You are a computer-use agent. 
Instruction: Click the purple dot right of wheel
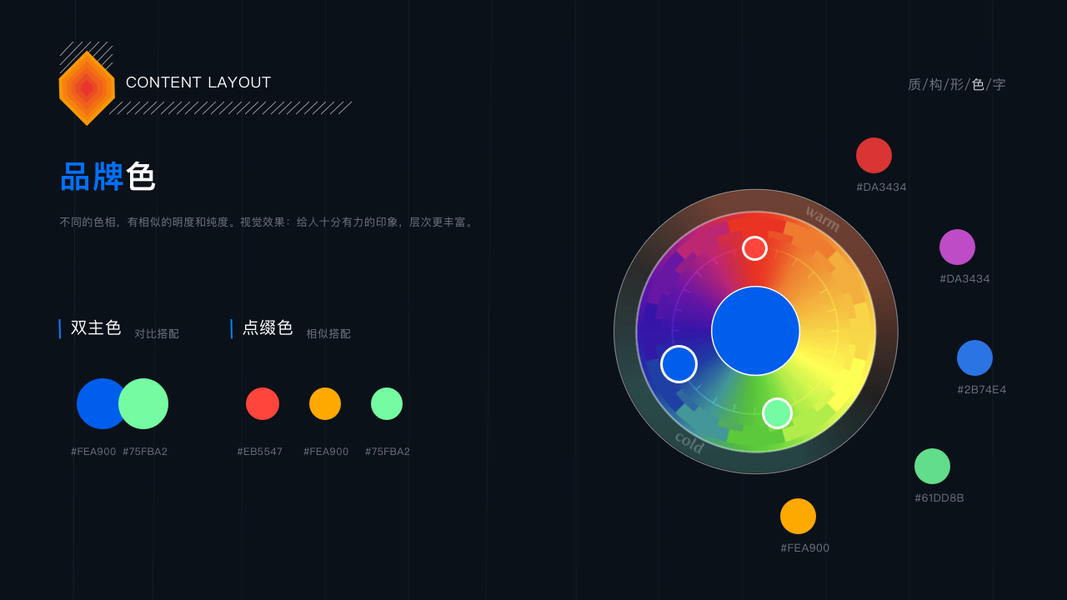tap(957, 247)
